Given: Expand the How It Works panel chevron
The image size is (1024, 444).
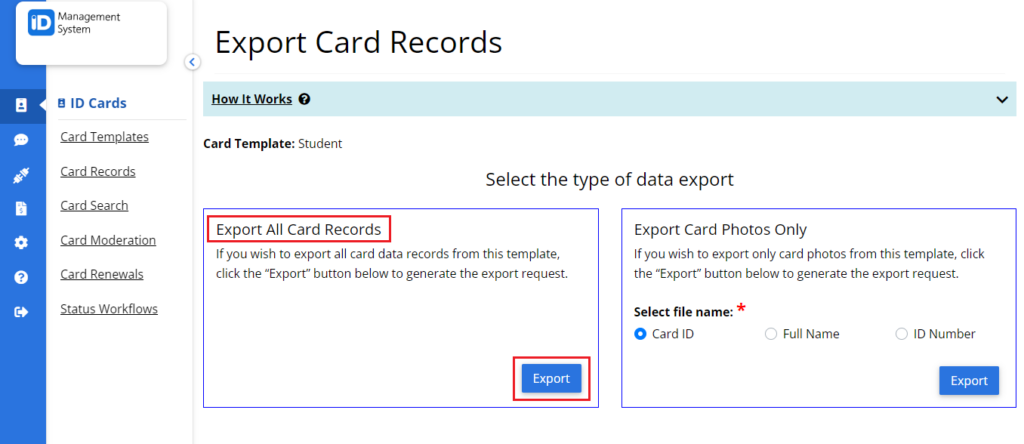Looking at the screenshot, I should [1002, 100].
